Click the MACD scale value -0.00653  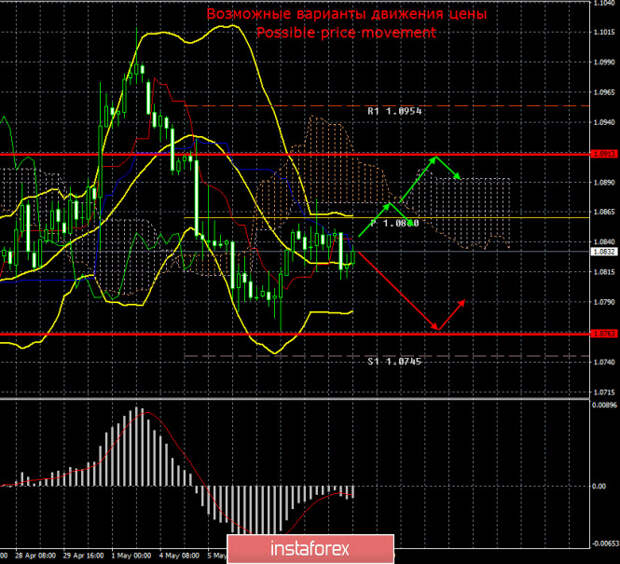coord(605,544)
